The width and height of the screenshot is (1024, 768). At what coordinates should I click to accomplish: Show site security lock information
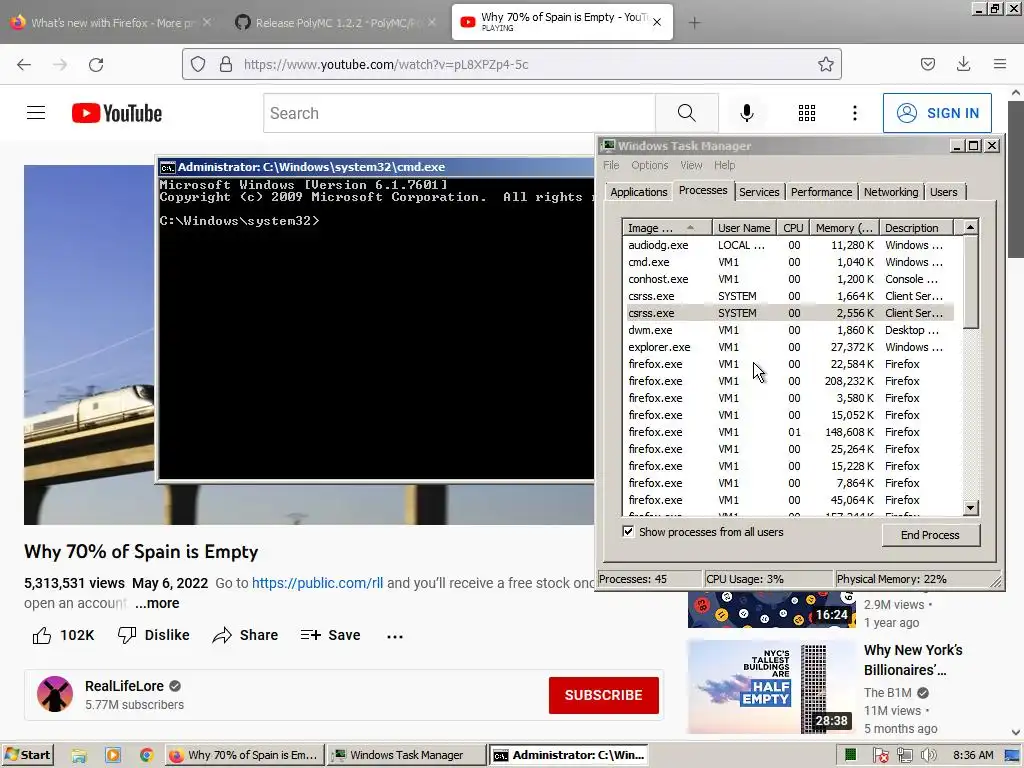(x=226, y=64)
